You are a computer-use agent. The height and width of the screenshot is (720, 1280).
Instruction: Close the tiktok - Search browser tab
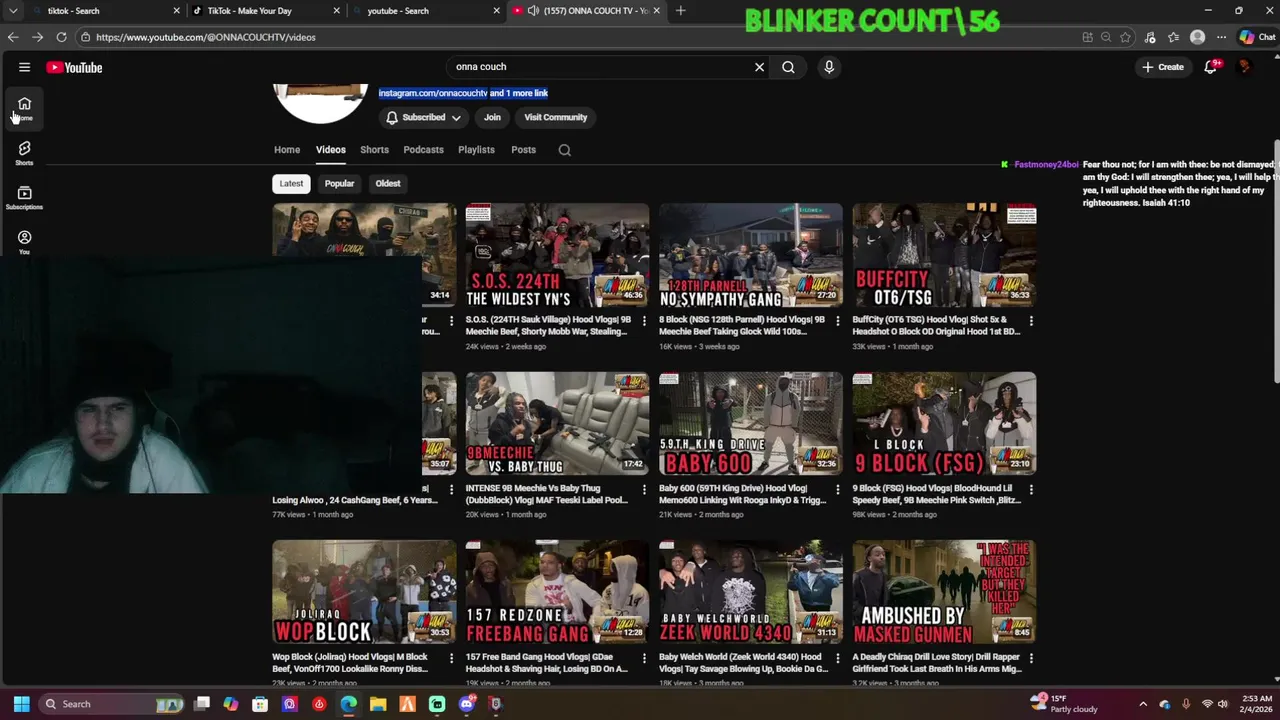(x=177, y=11)
